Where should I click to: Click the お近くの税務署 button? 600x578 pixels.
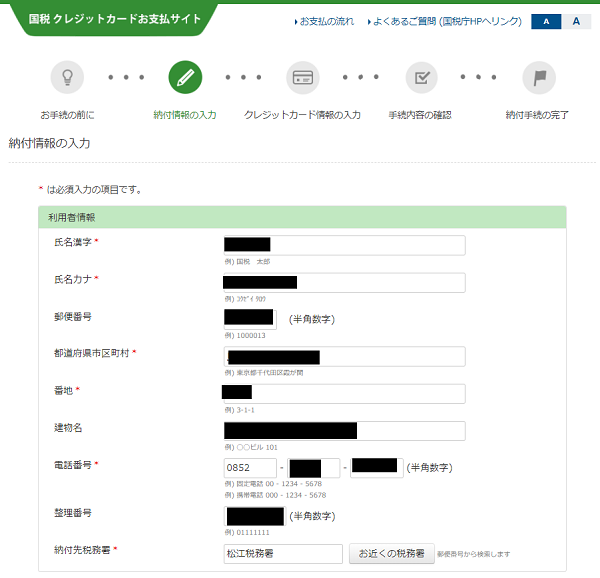pos(391,554)
